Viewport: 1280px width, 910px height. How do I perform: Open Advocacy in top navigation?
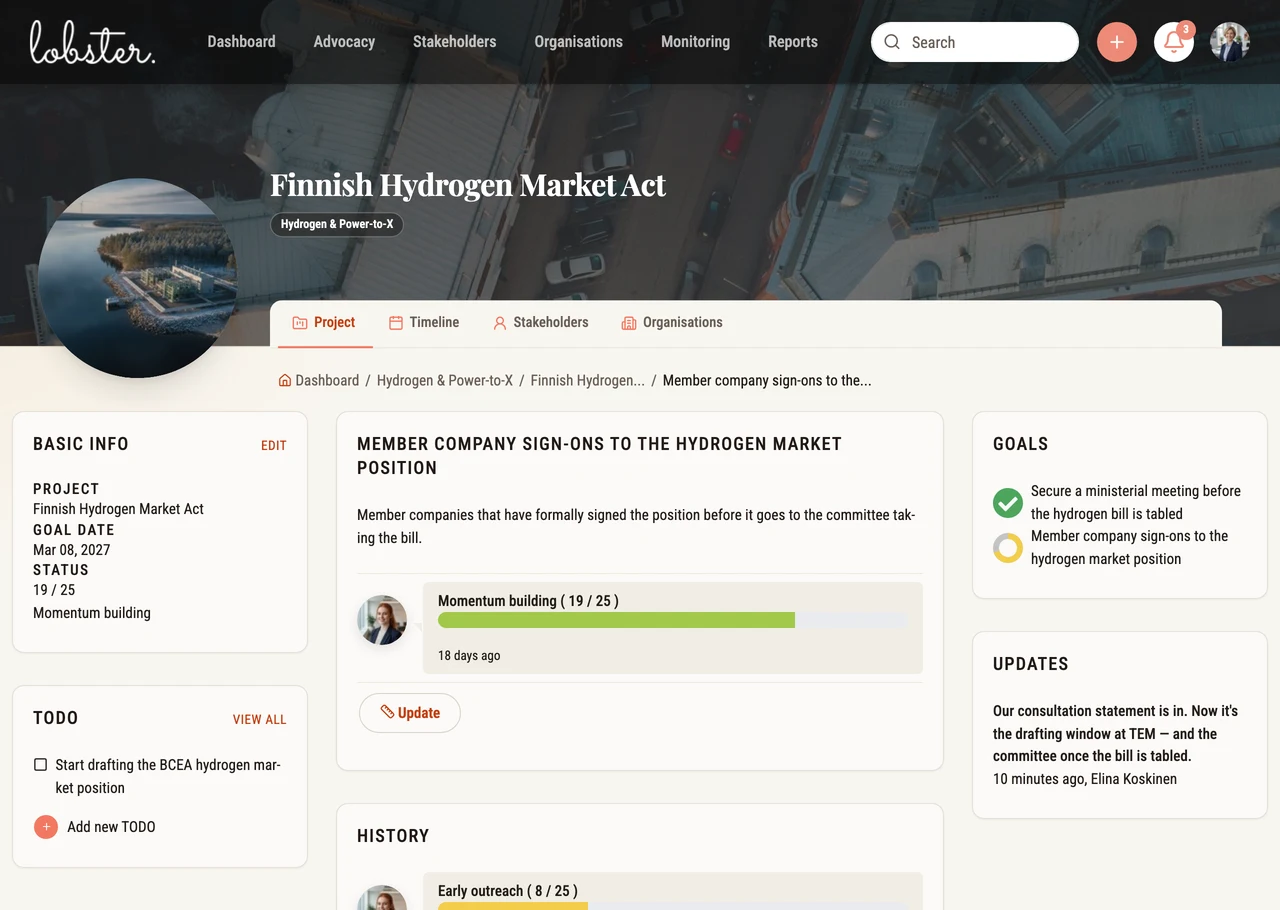pos(344,42)
